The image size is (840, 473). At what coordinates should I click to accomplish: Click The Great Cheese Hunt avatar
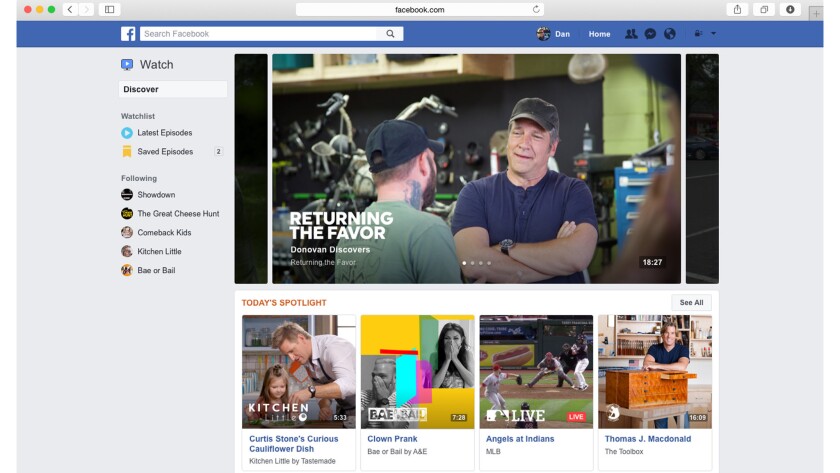tap(127, 213)
